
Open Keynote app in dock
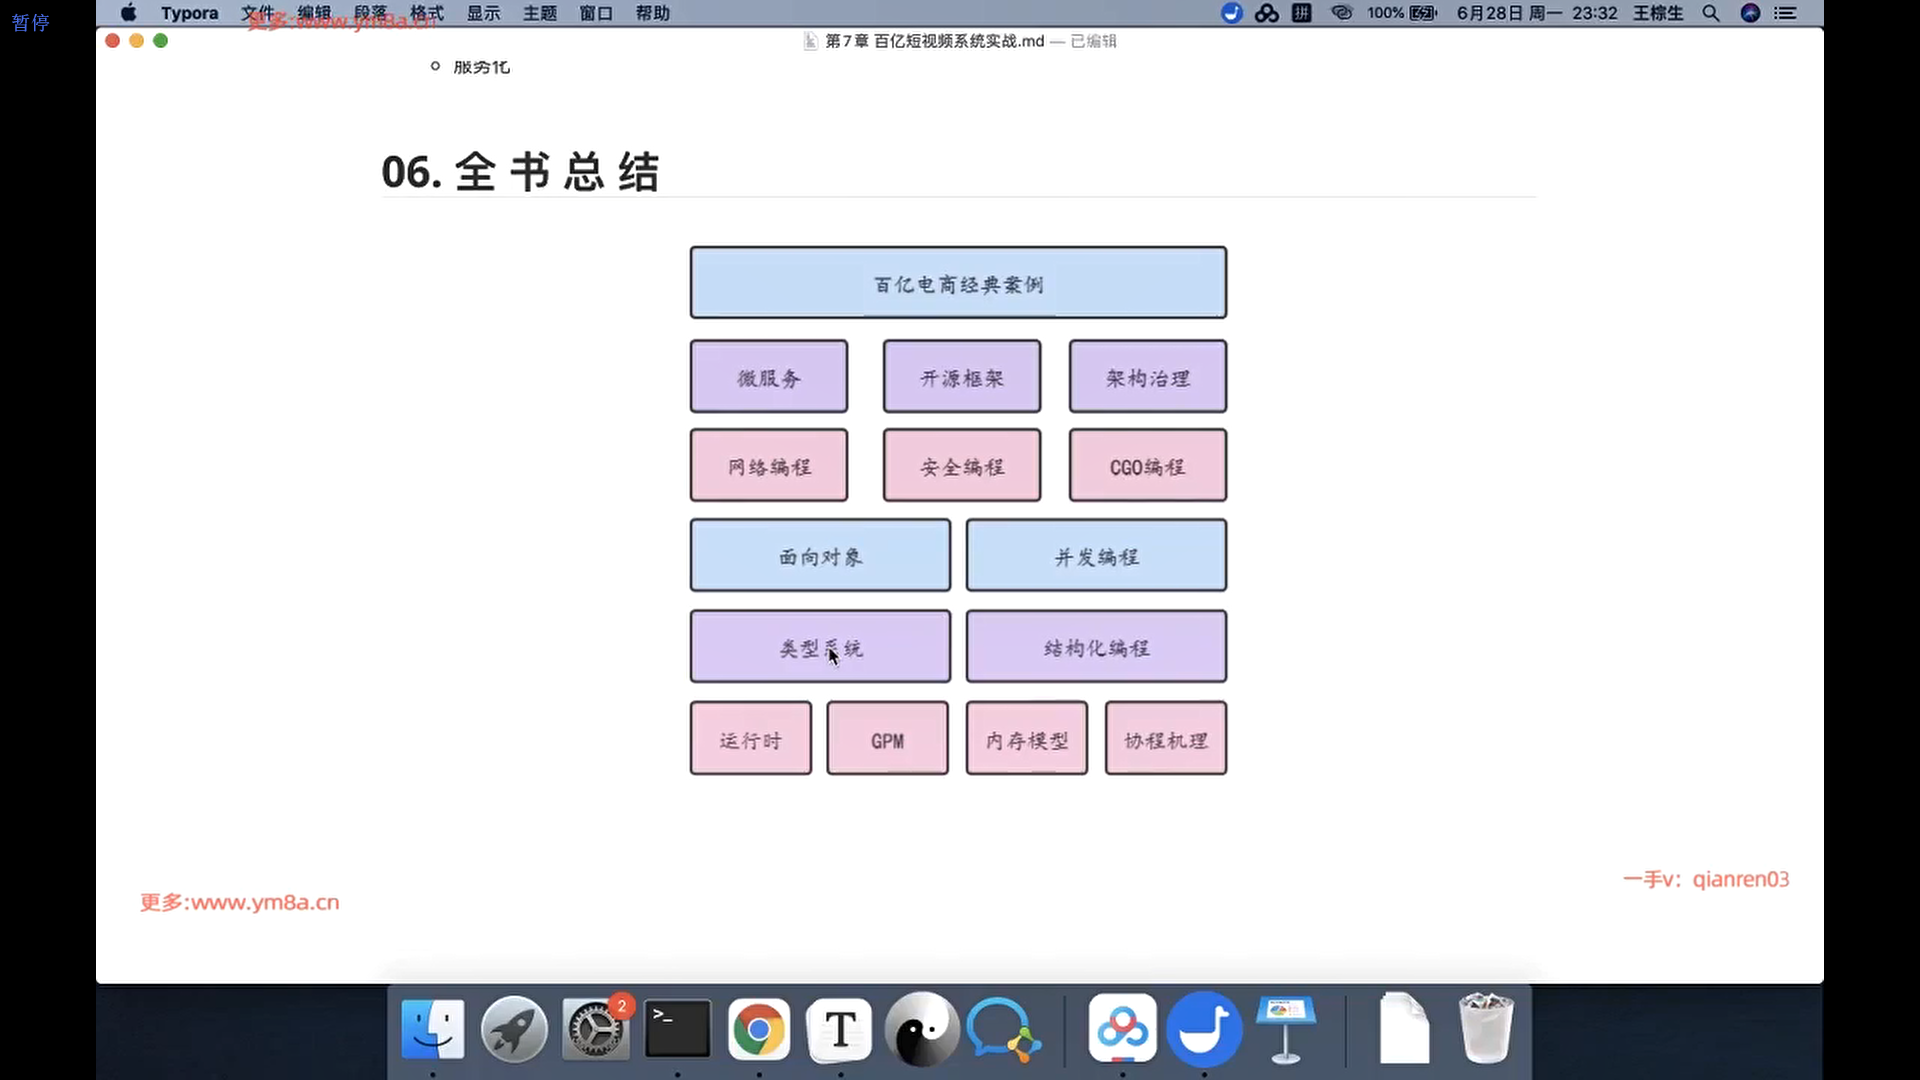click(x=1286, y=1030)
